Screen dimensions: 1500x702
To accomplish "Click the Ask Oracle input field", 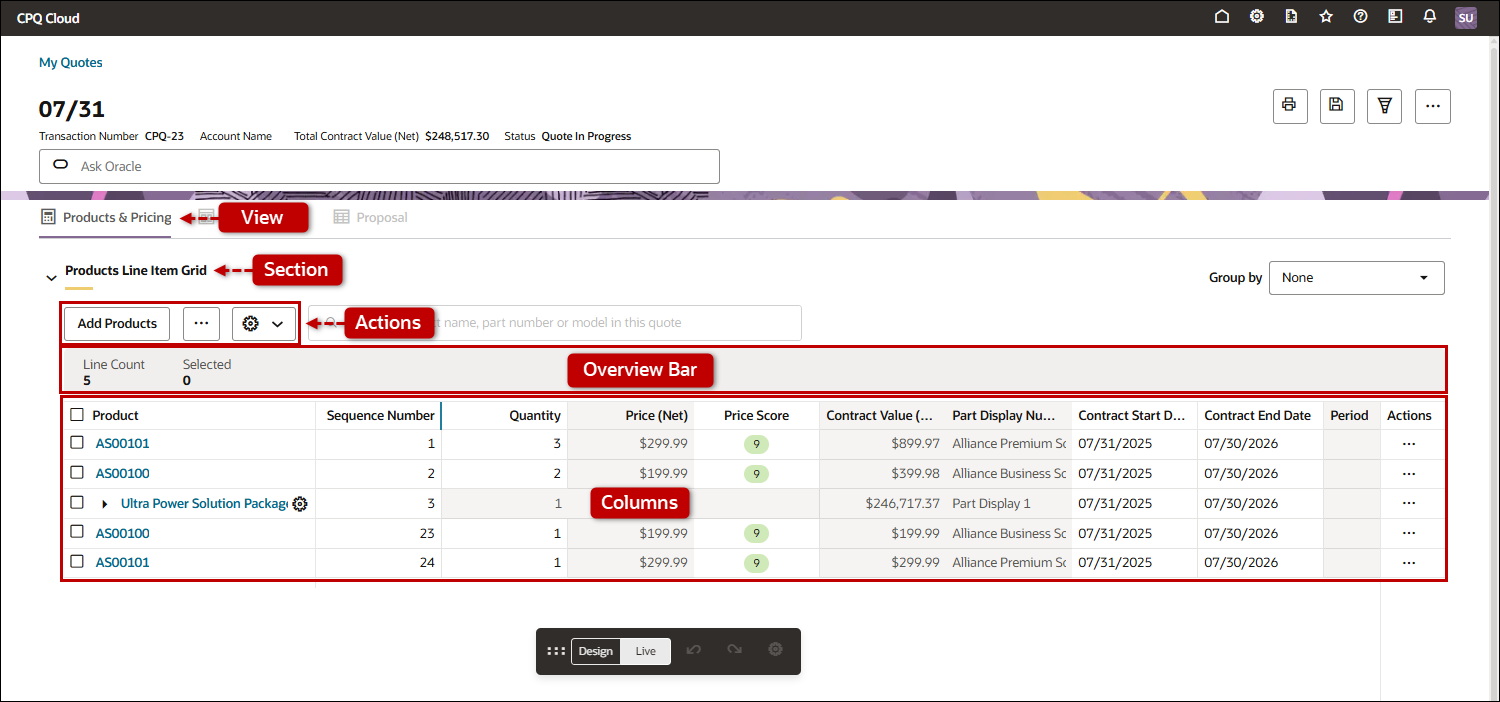I will pyautogui.click(x=379, y=166).
